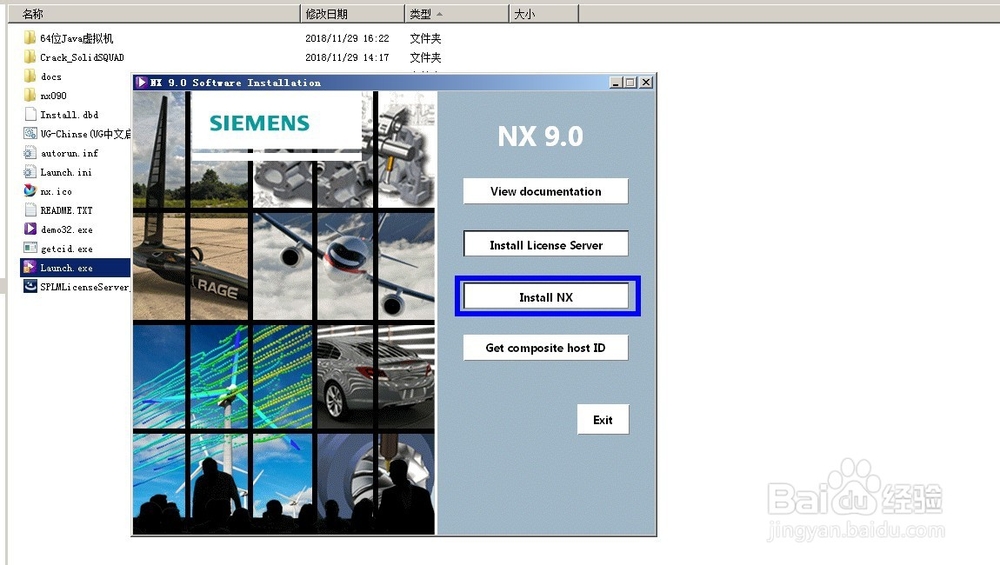Select the folder name docs

[51, 77]
